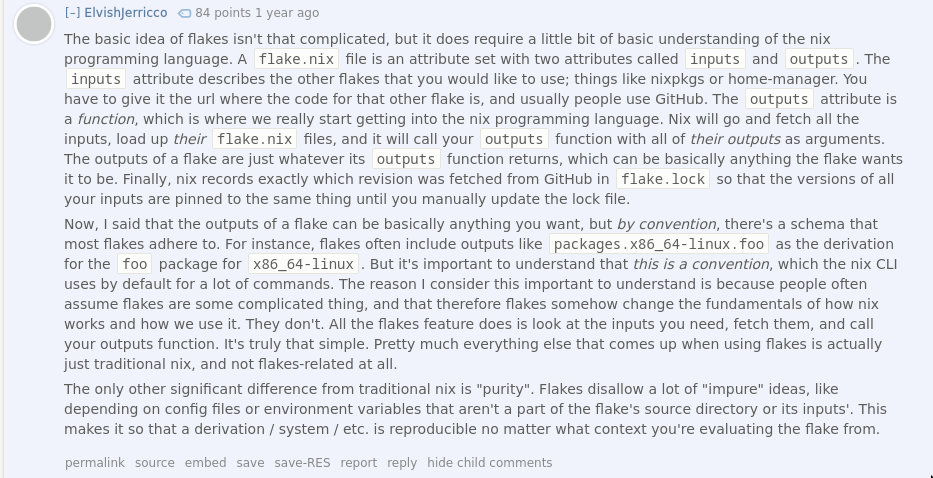
Task: Save this comment with the save link
Action: click(250, 463)
